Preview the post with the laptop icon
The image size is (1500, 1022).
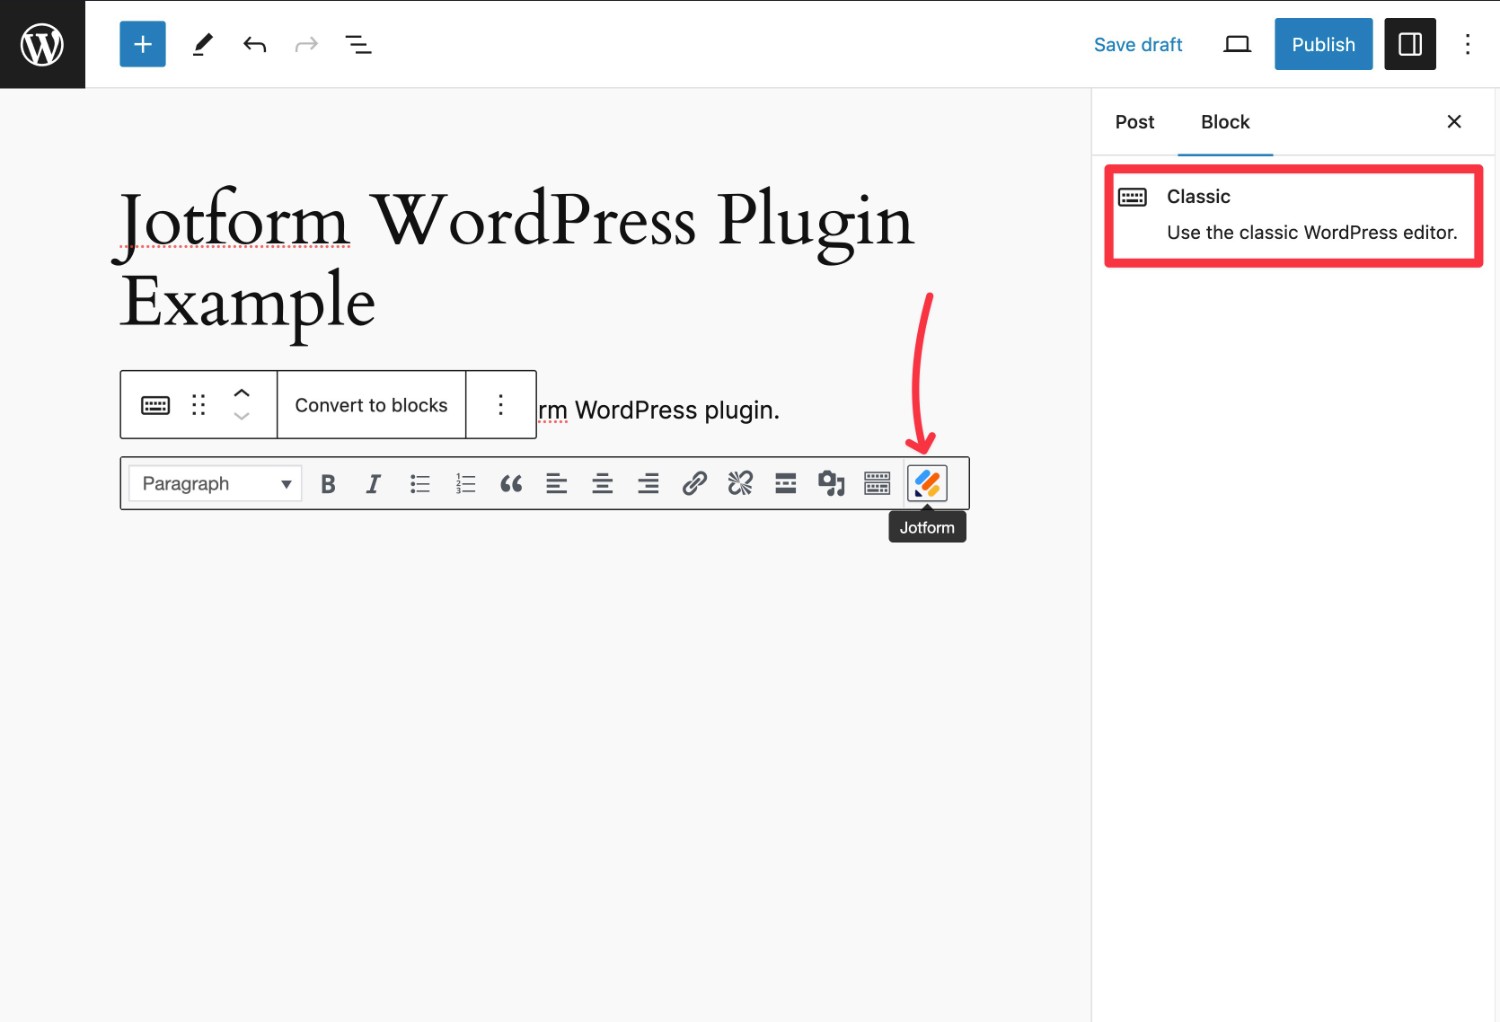coord(1237,44)
